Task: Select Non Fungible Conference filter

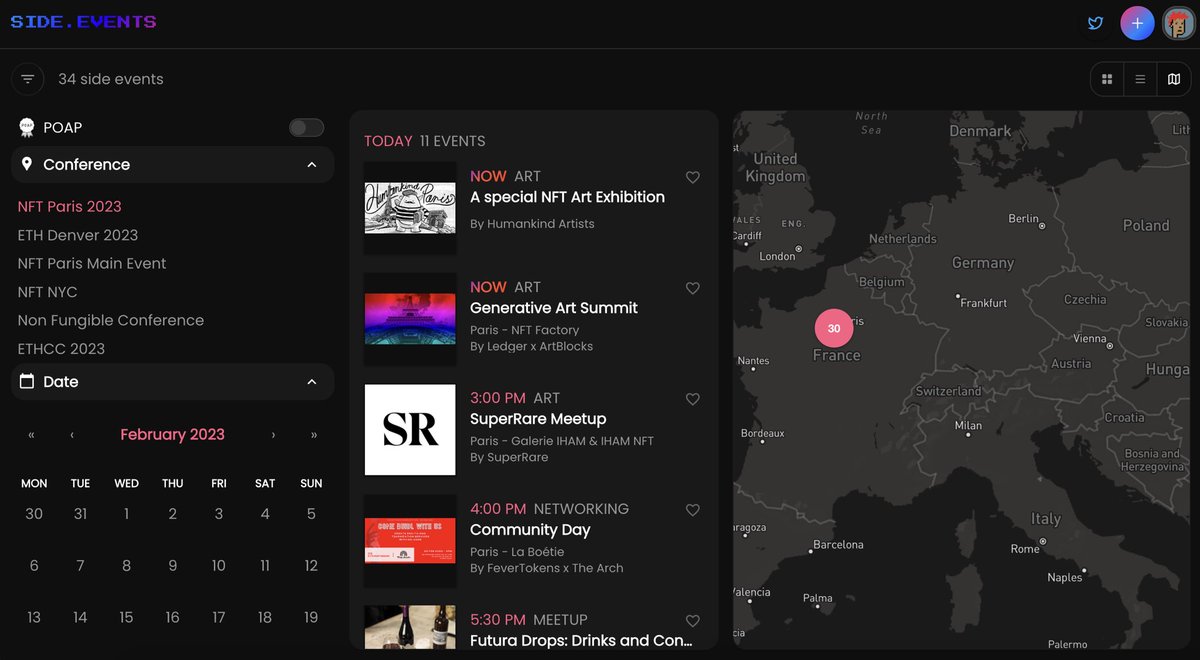Action: click(x=111, y=320)
